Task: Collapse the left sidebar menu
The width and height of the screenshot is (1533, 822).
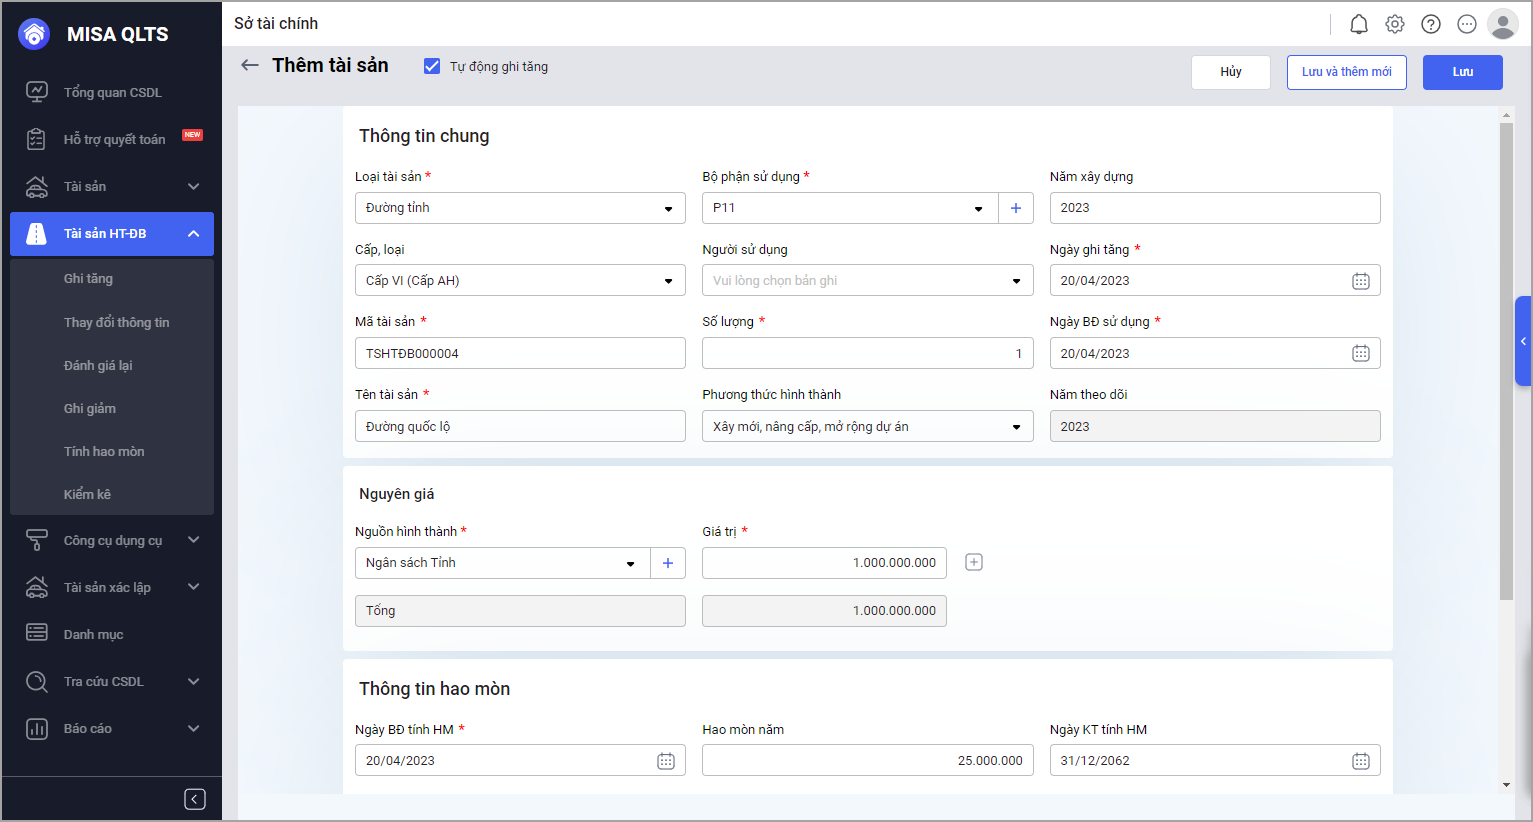Action: 195,799
